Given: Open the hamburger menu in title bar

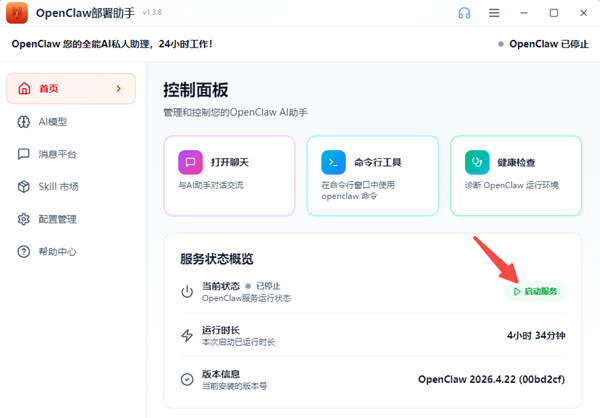Looking at the screenshot, I should [x=494, y=13].
